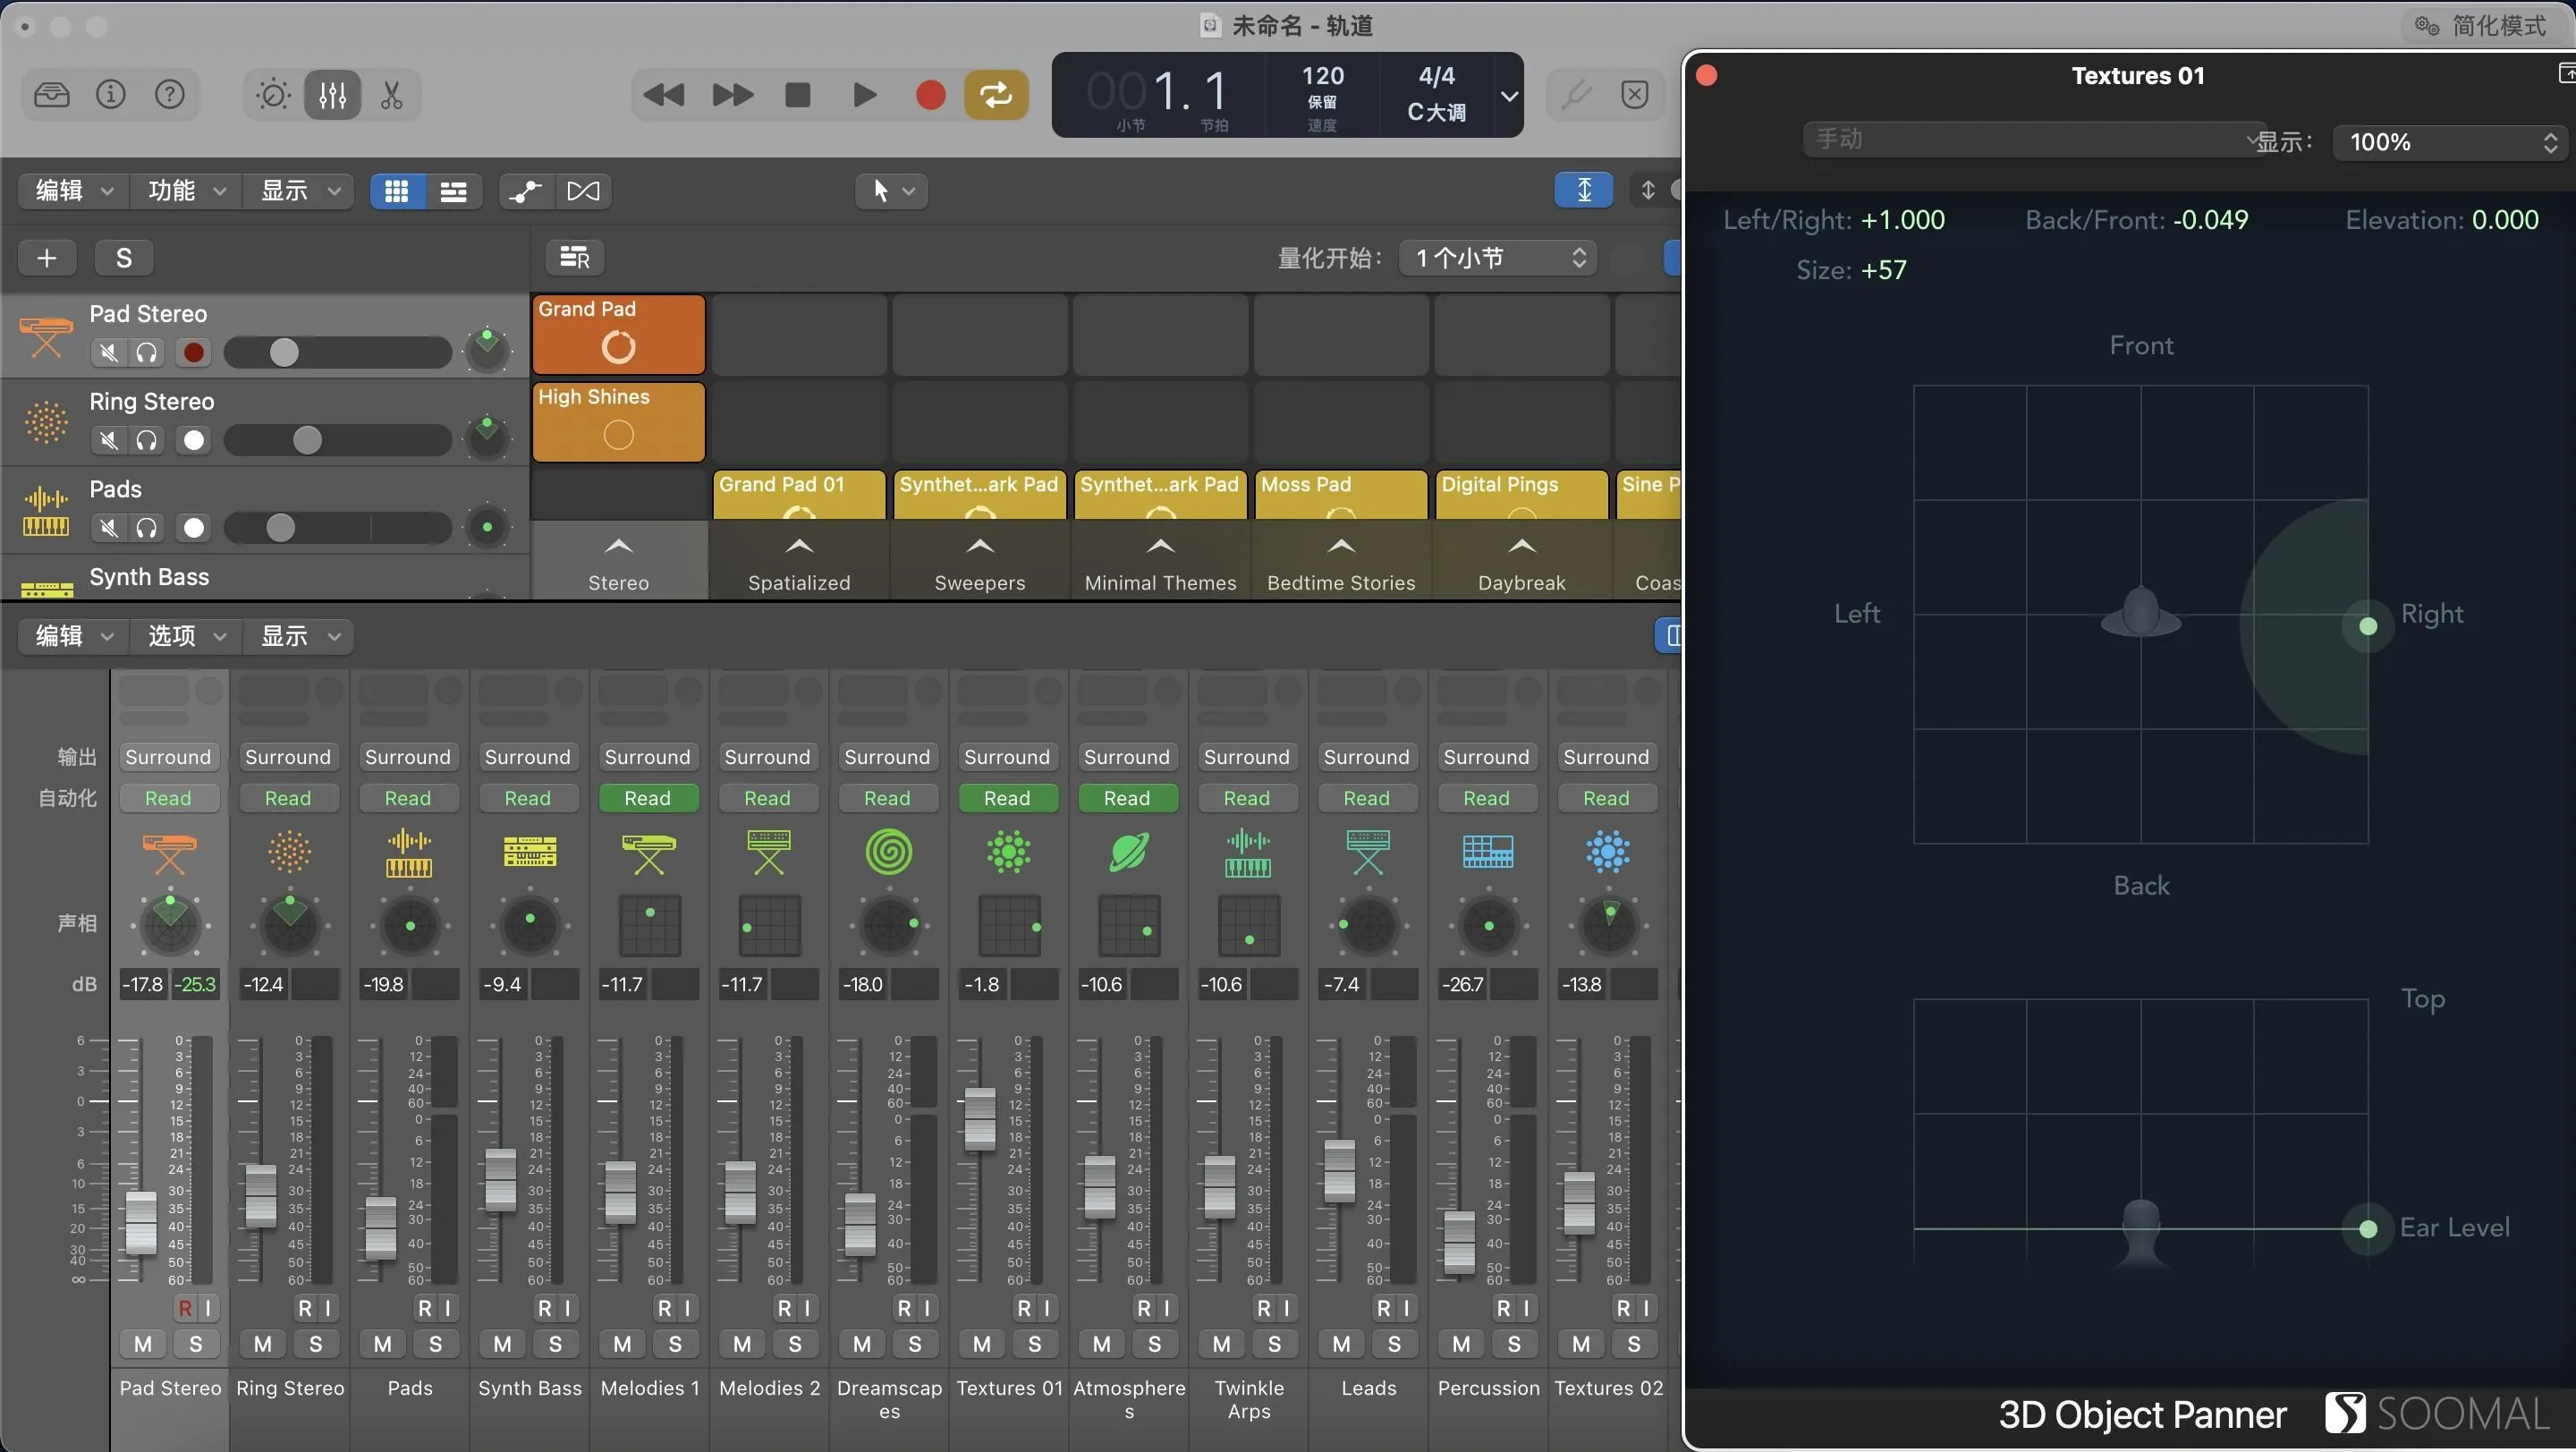This screenshot has width=2576, height=1452.
Task: Click the Dreamscapes spiral icon in mixer
Action: tap(888, 852)
